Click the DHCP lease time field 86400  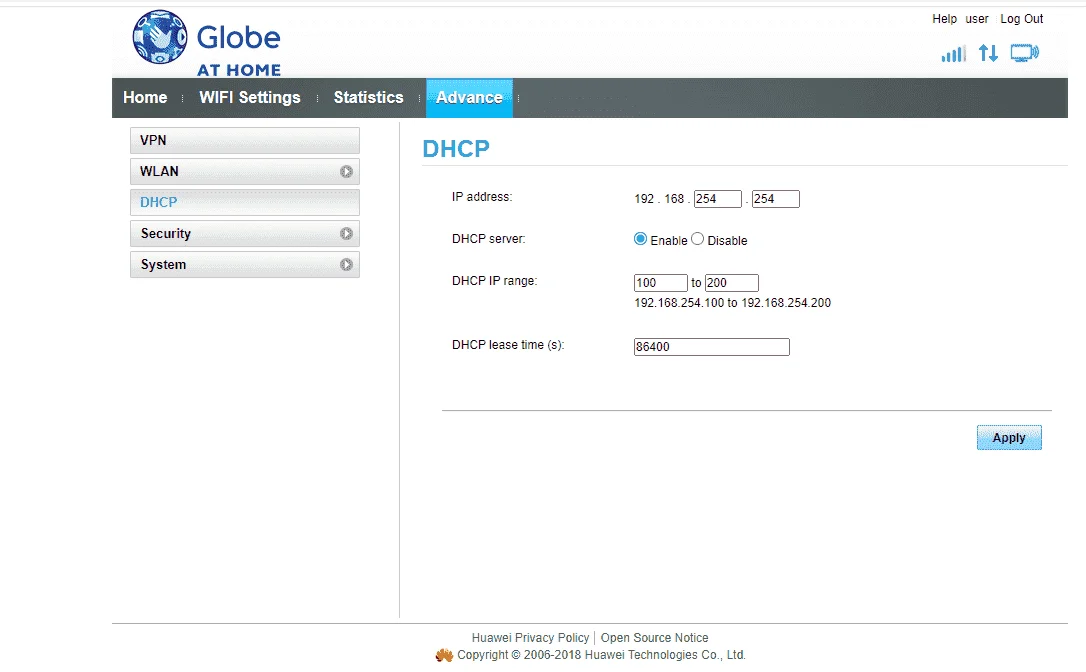pos(712,347)
